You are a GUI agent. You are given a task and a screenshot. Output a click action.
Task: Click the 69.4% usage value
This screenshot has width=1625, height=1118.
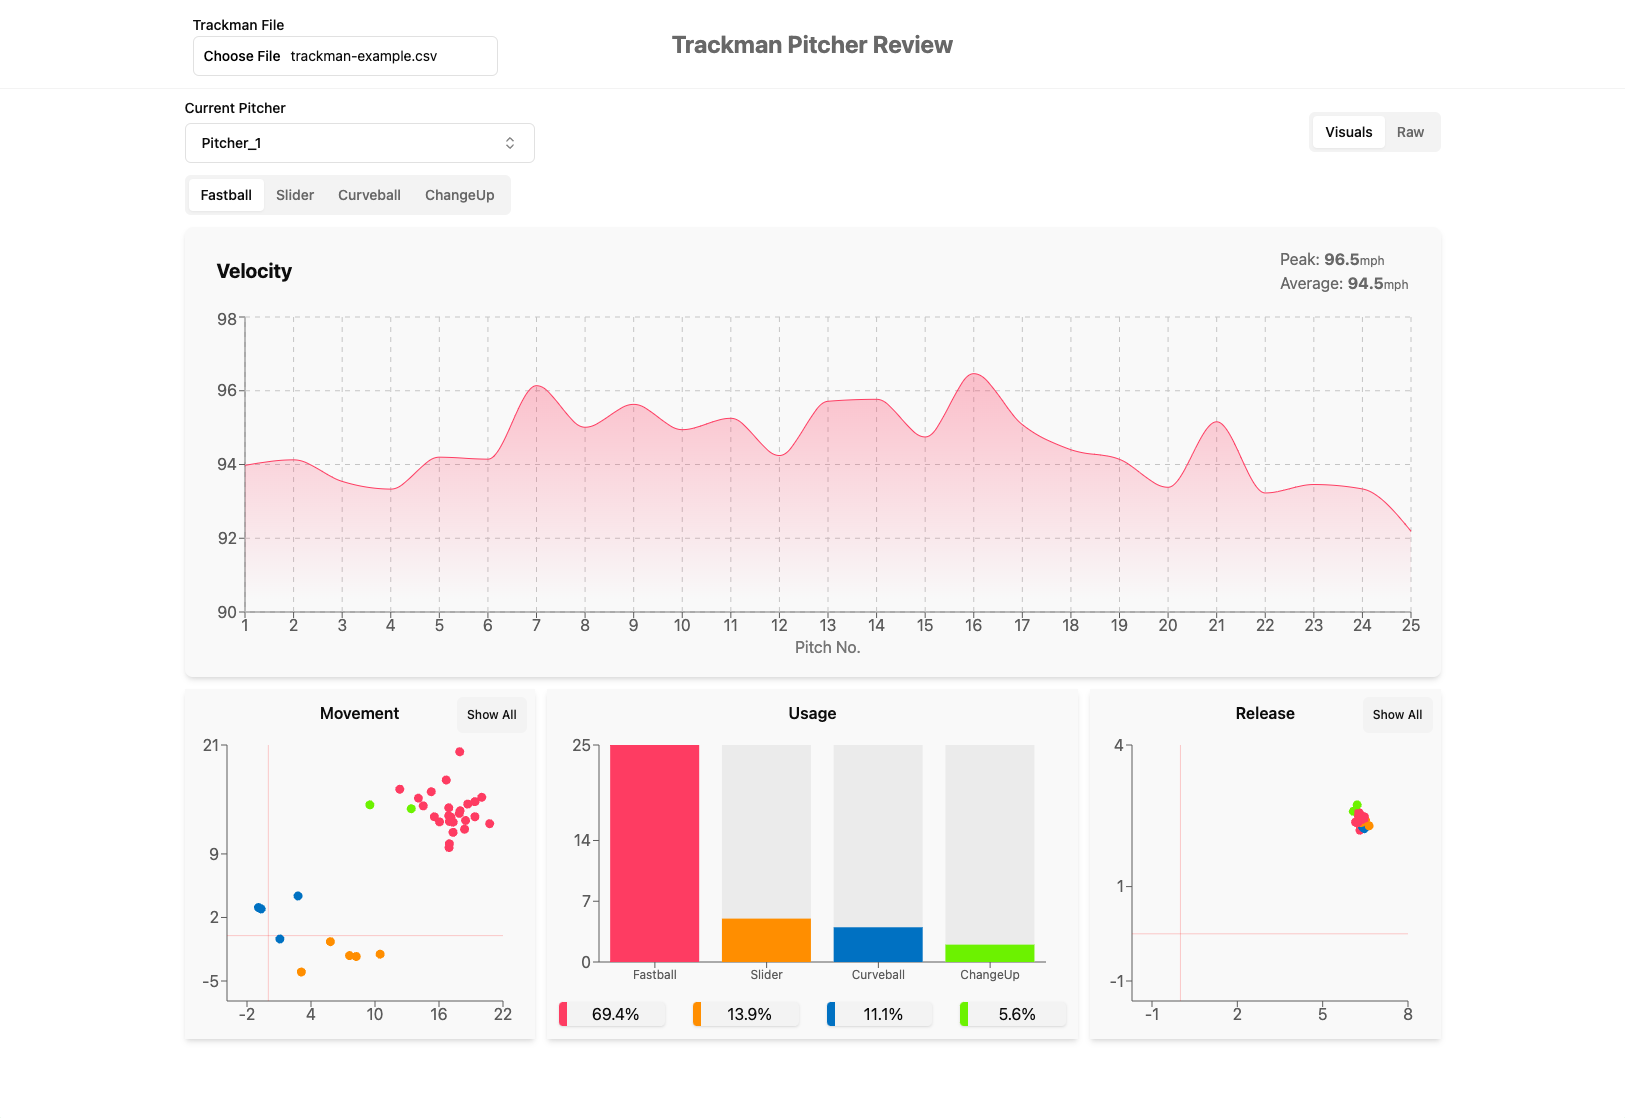coord(615,1014)
